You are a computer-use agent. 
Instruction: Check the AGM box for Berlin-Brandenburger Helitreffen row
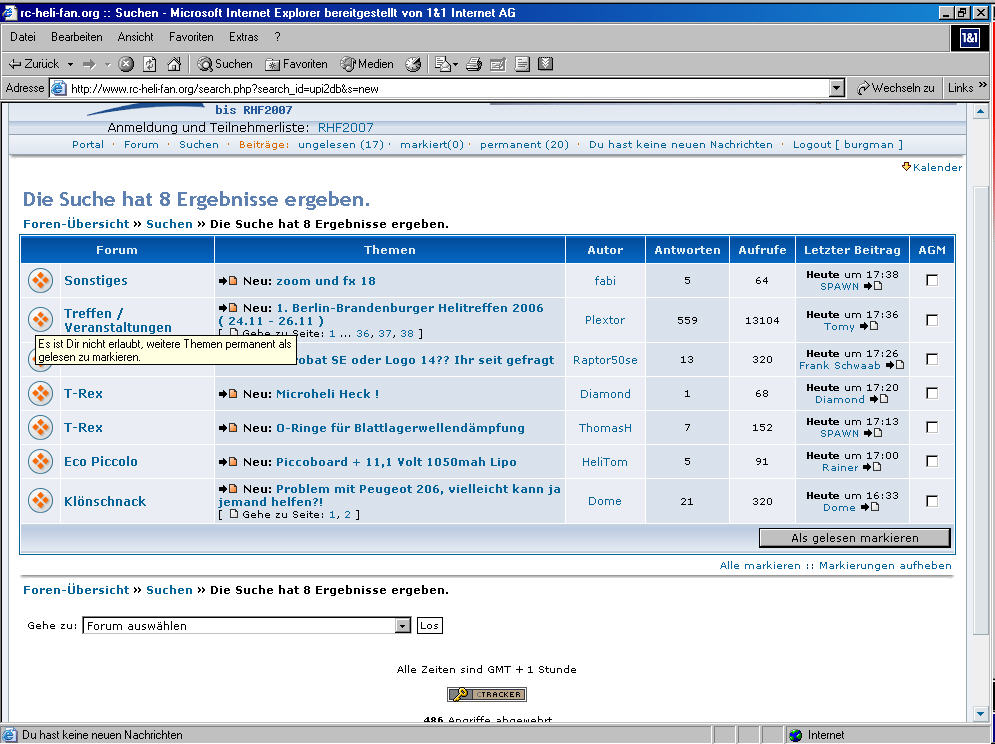pyautogui.click(x=932, y=320)
